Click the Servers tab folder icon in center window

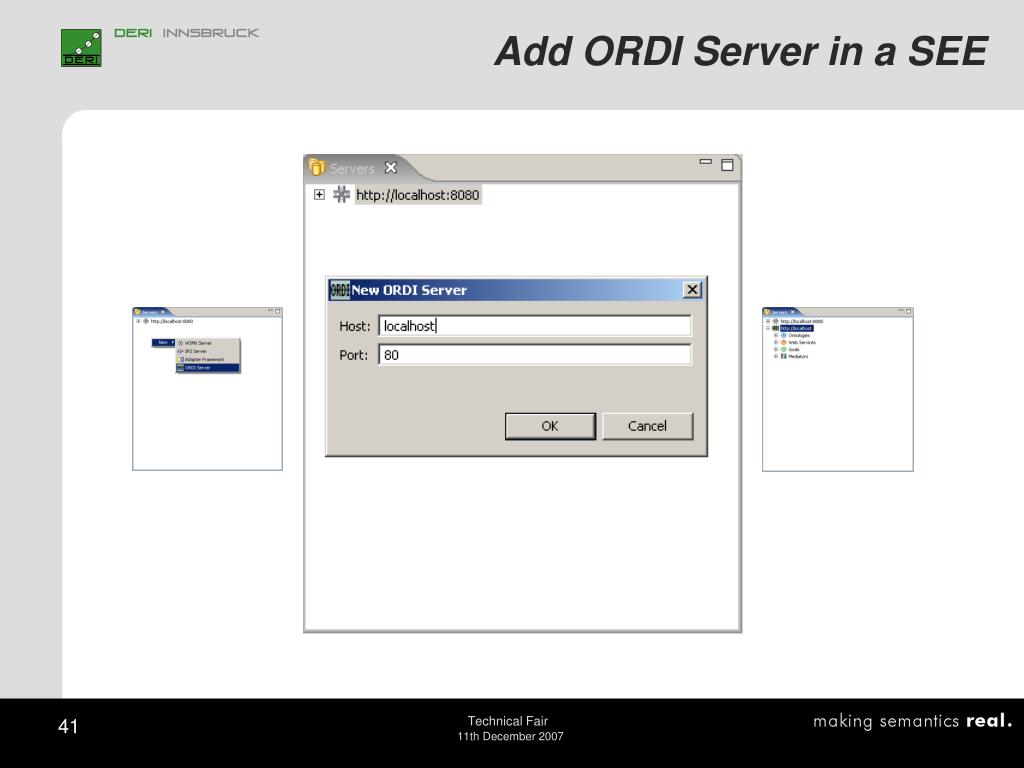(317, 167)
